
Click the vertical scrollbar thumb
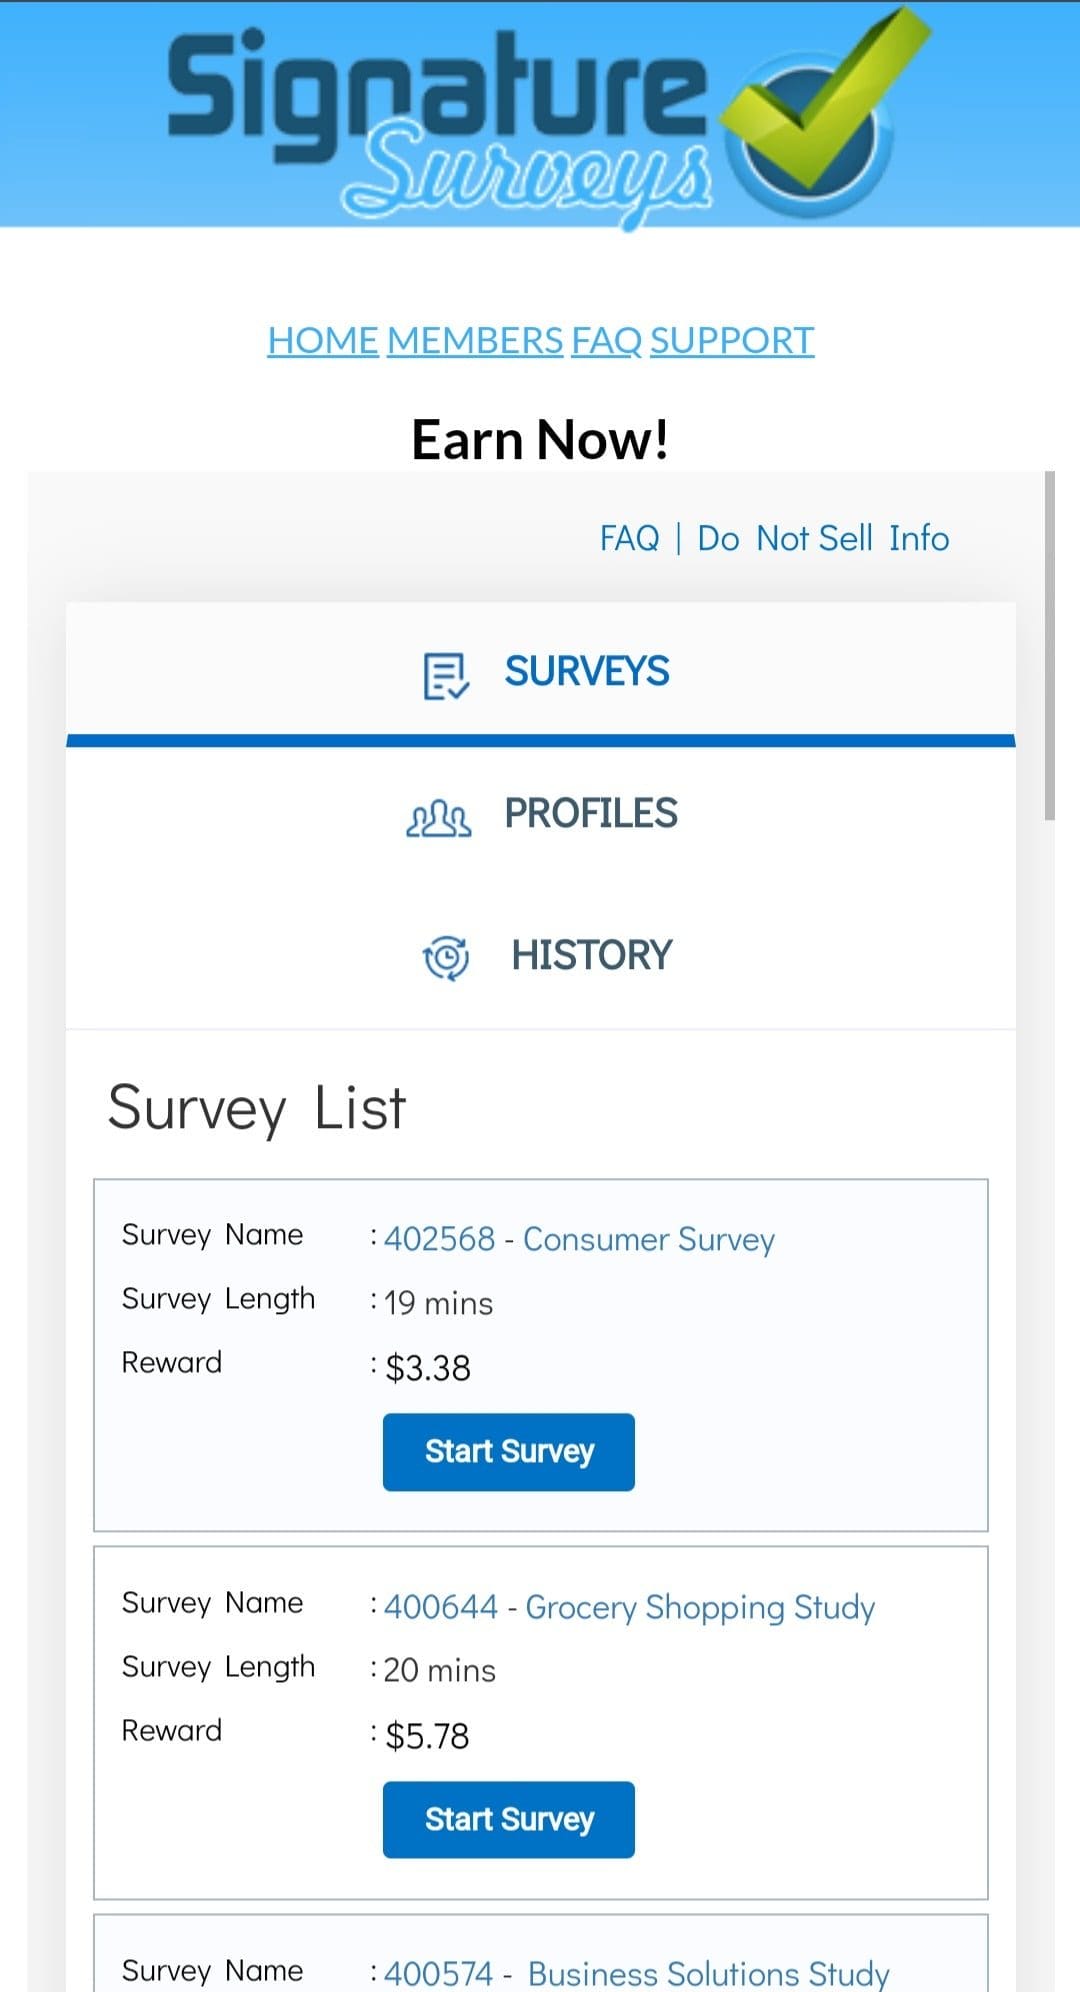pos(1049,646)
